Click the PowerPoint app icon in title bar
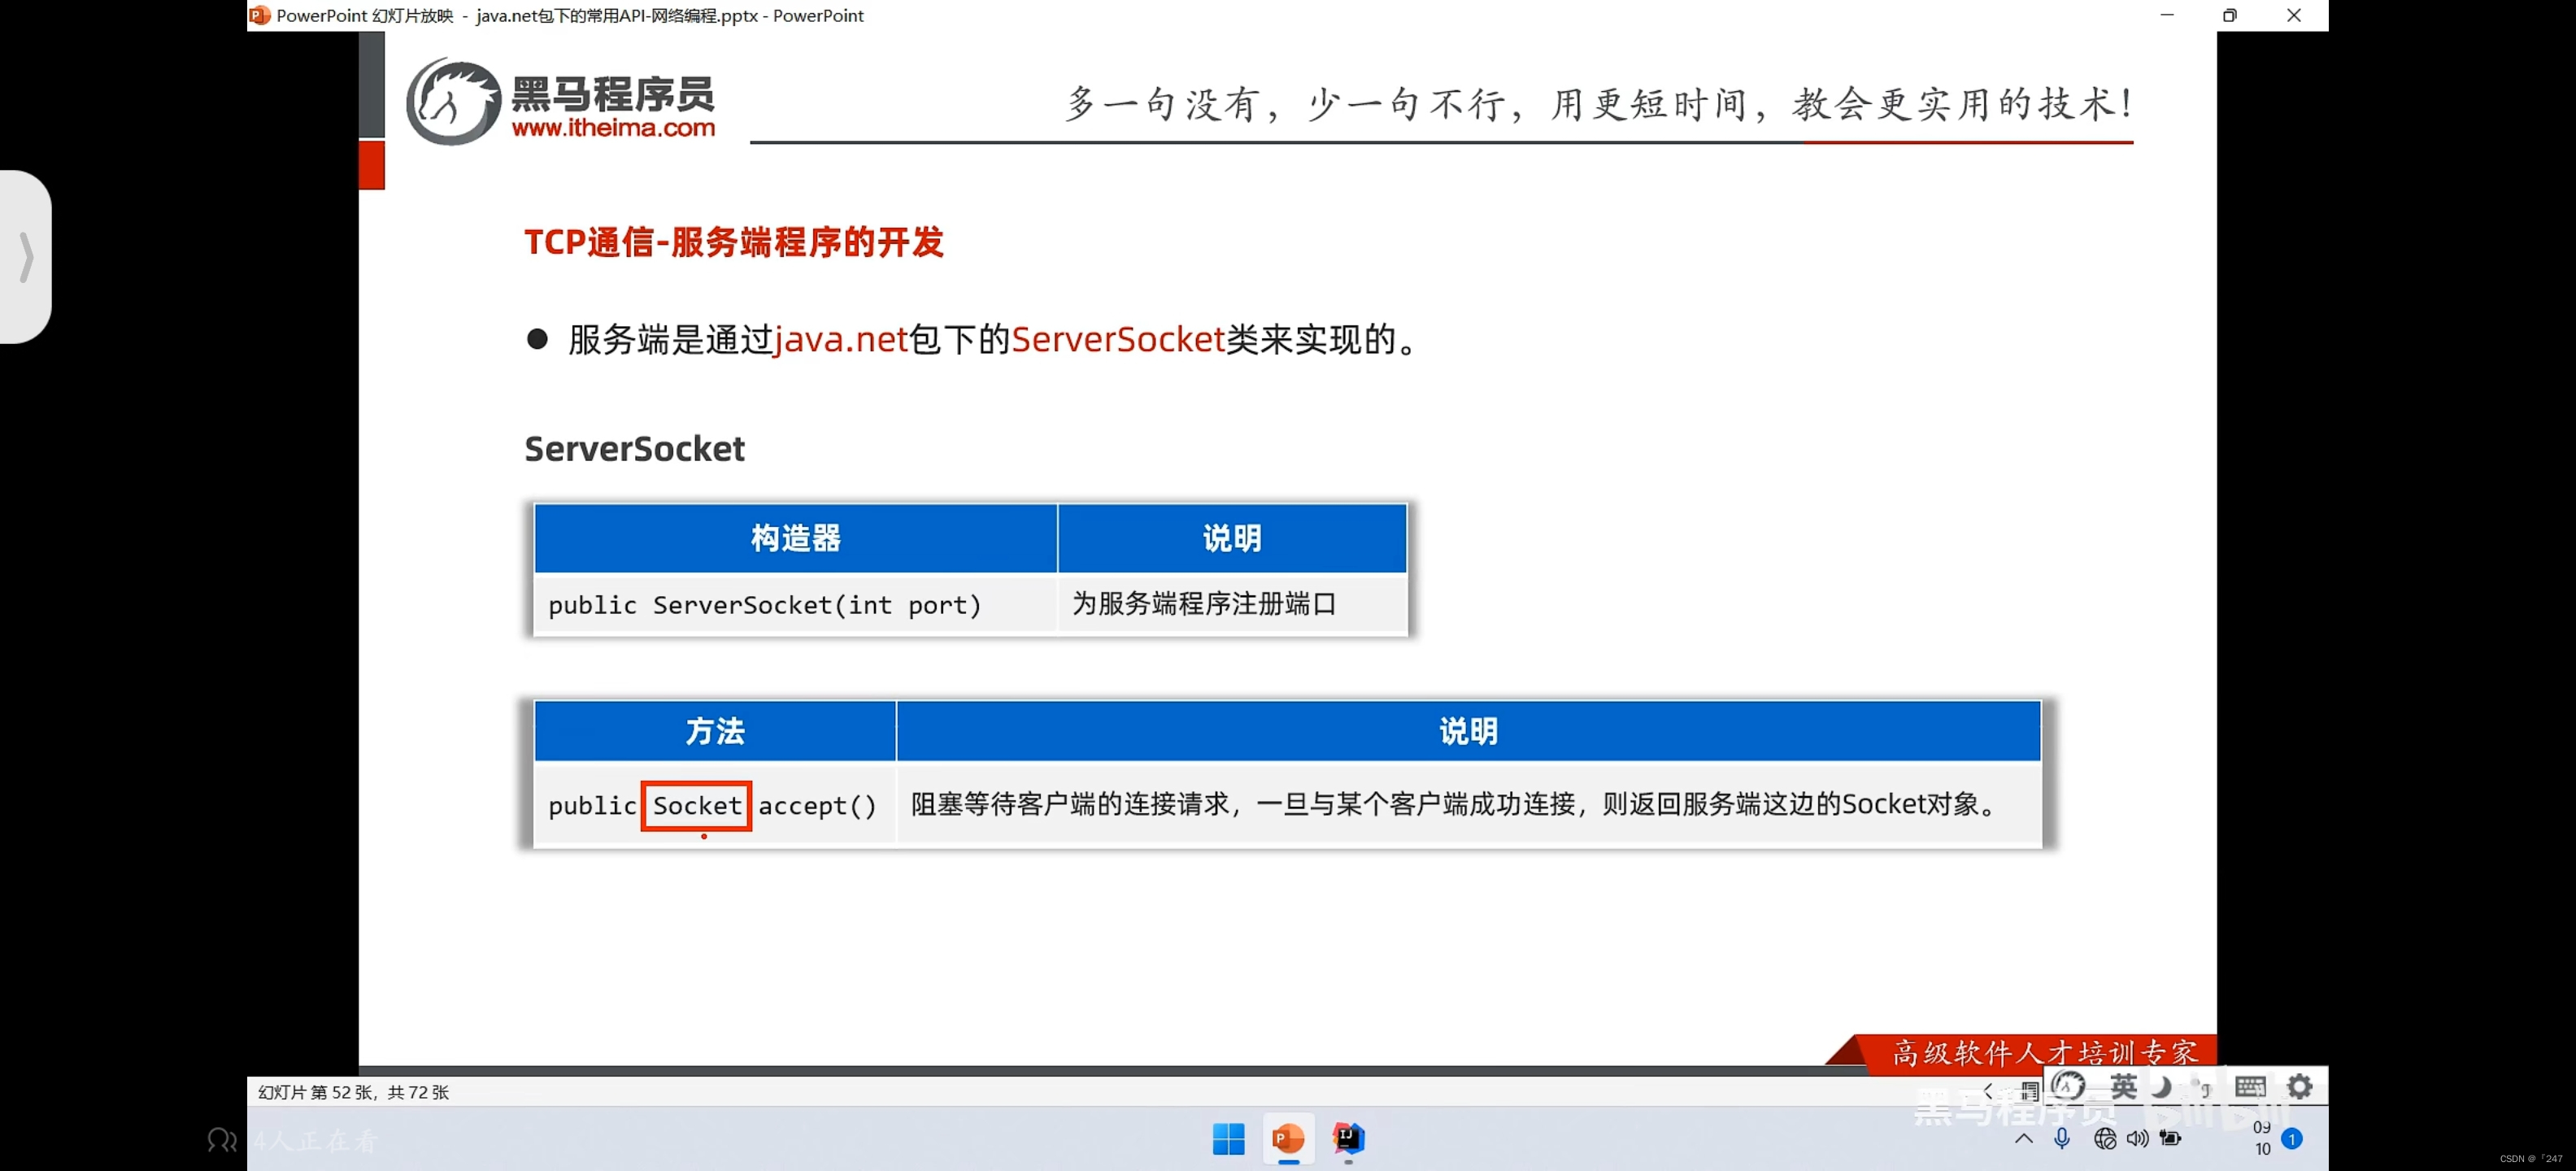The width and height of the screenshot is (2576, 1171). click(x=260, y=15)
